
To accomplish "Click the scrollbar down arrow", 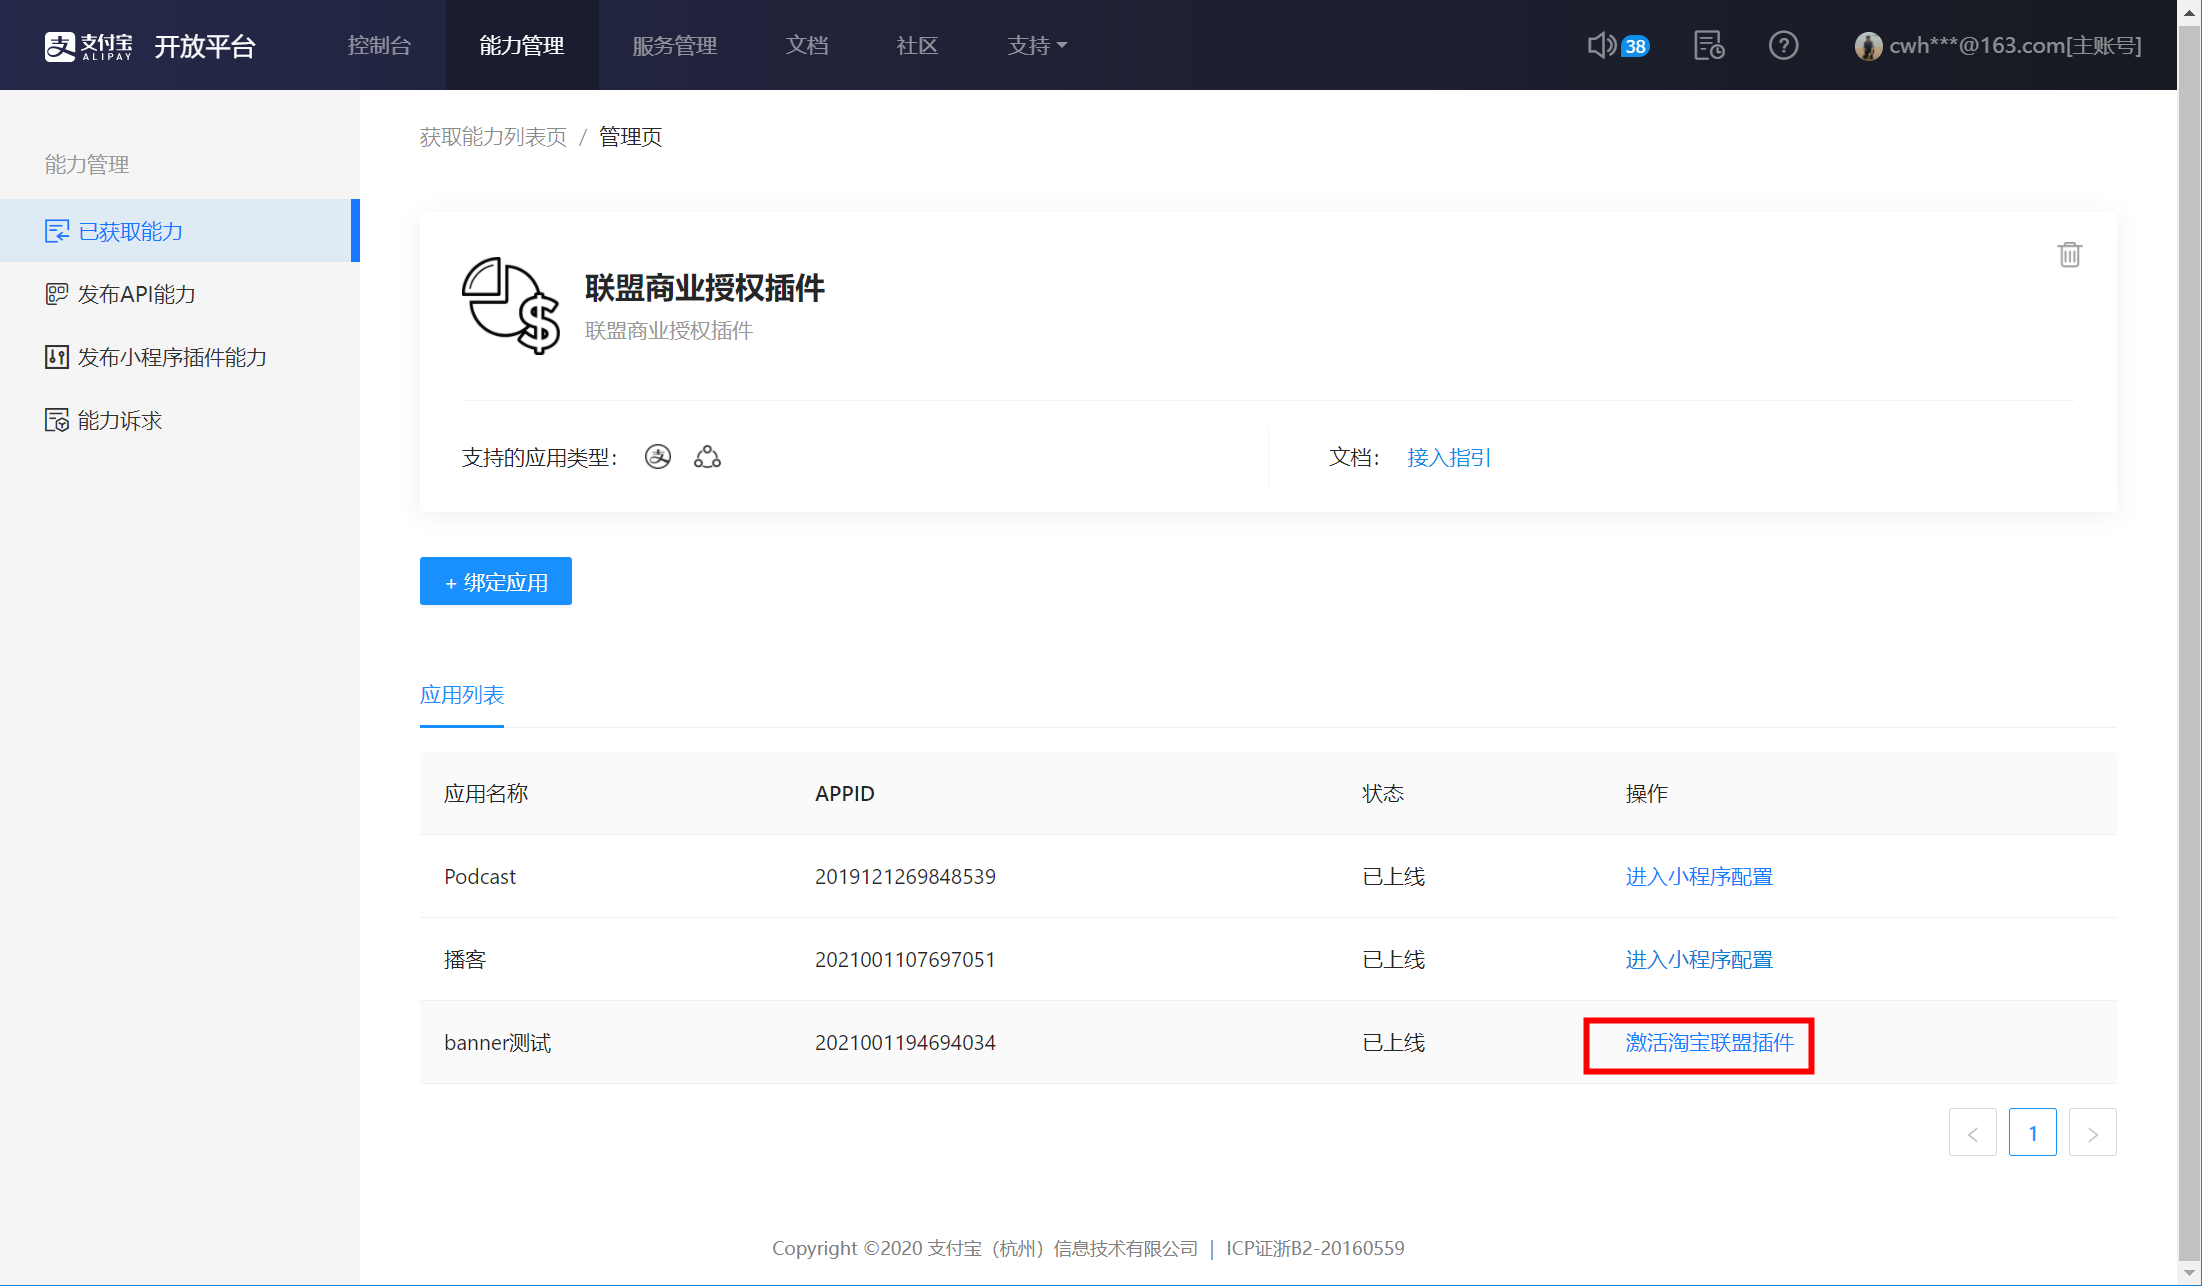I will [2190, 1274].
